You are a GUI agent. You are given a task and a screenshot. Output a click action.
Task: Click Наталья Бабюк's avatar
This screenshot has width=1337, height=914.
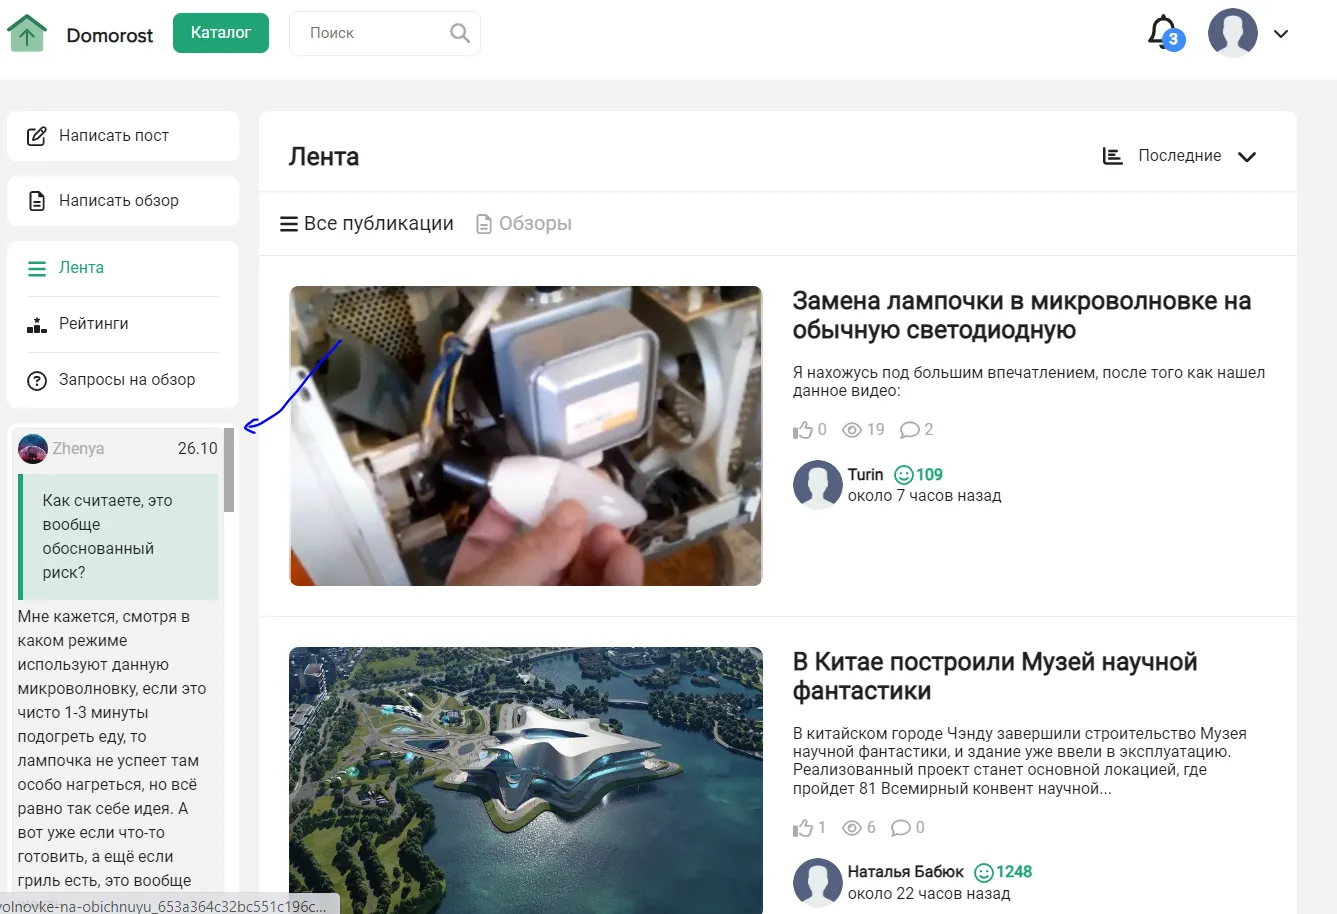(x=817, y=882)
